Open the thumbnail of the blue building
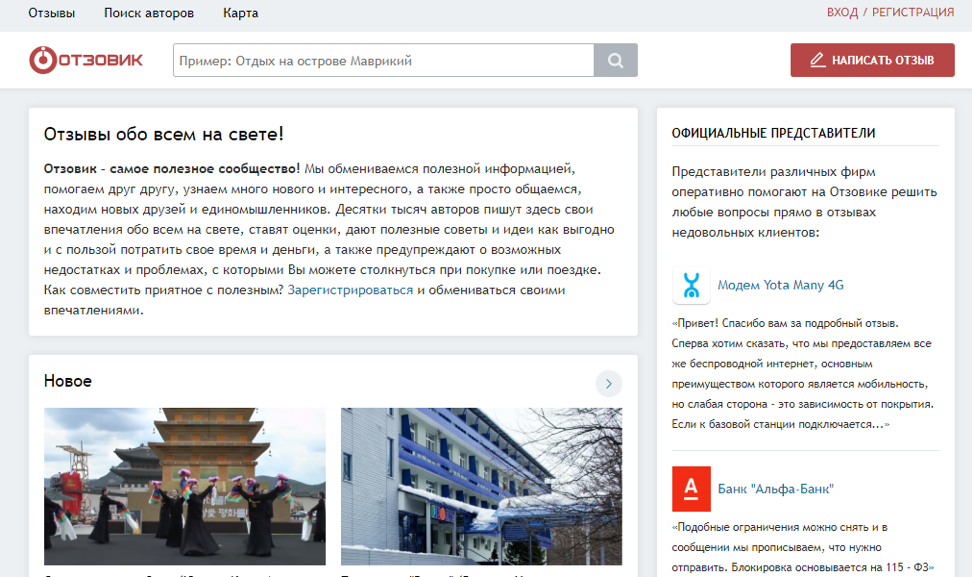The height and width of the screenshot is (577, 972). pyautogui.click(x=481, y=487)
